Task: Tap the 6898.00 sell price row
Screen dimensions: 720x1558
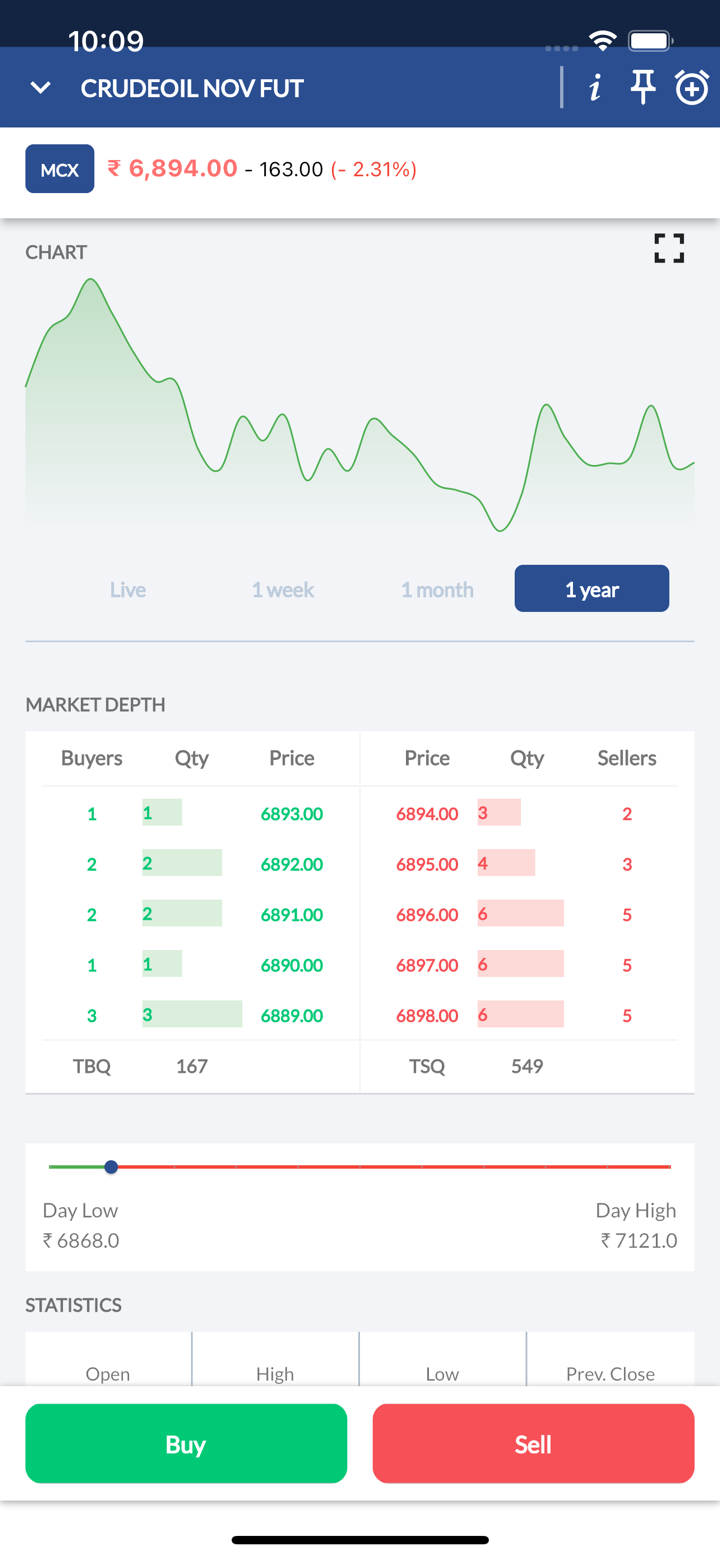Action: pos(427,1016)
